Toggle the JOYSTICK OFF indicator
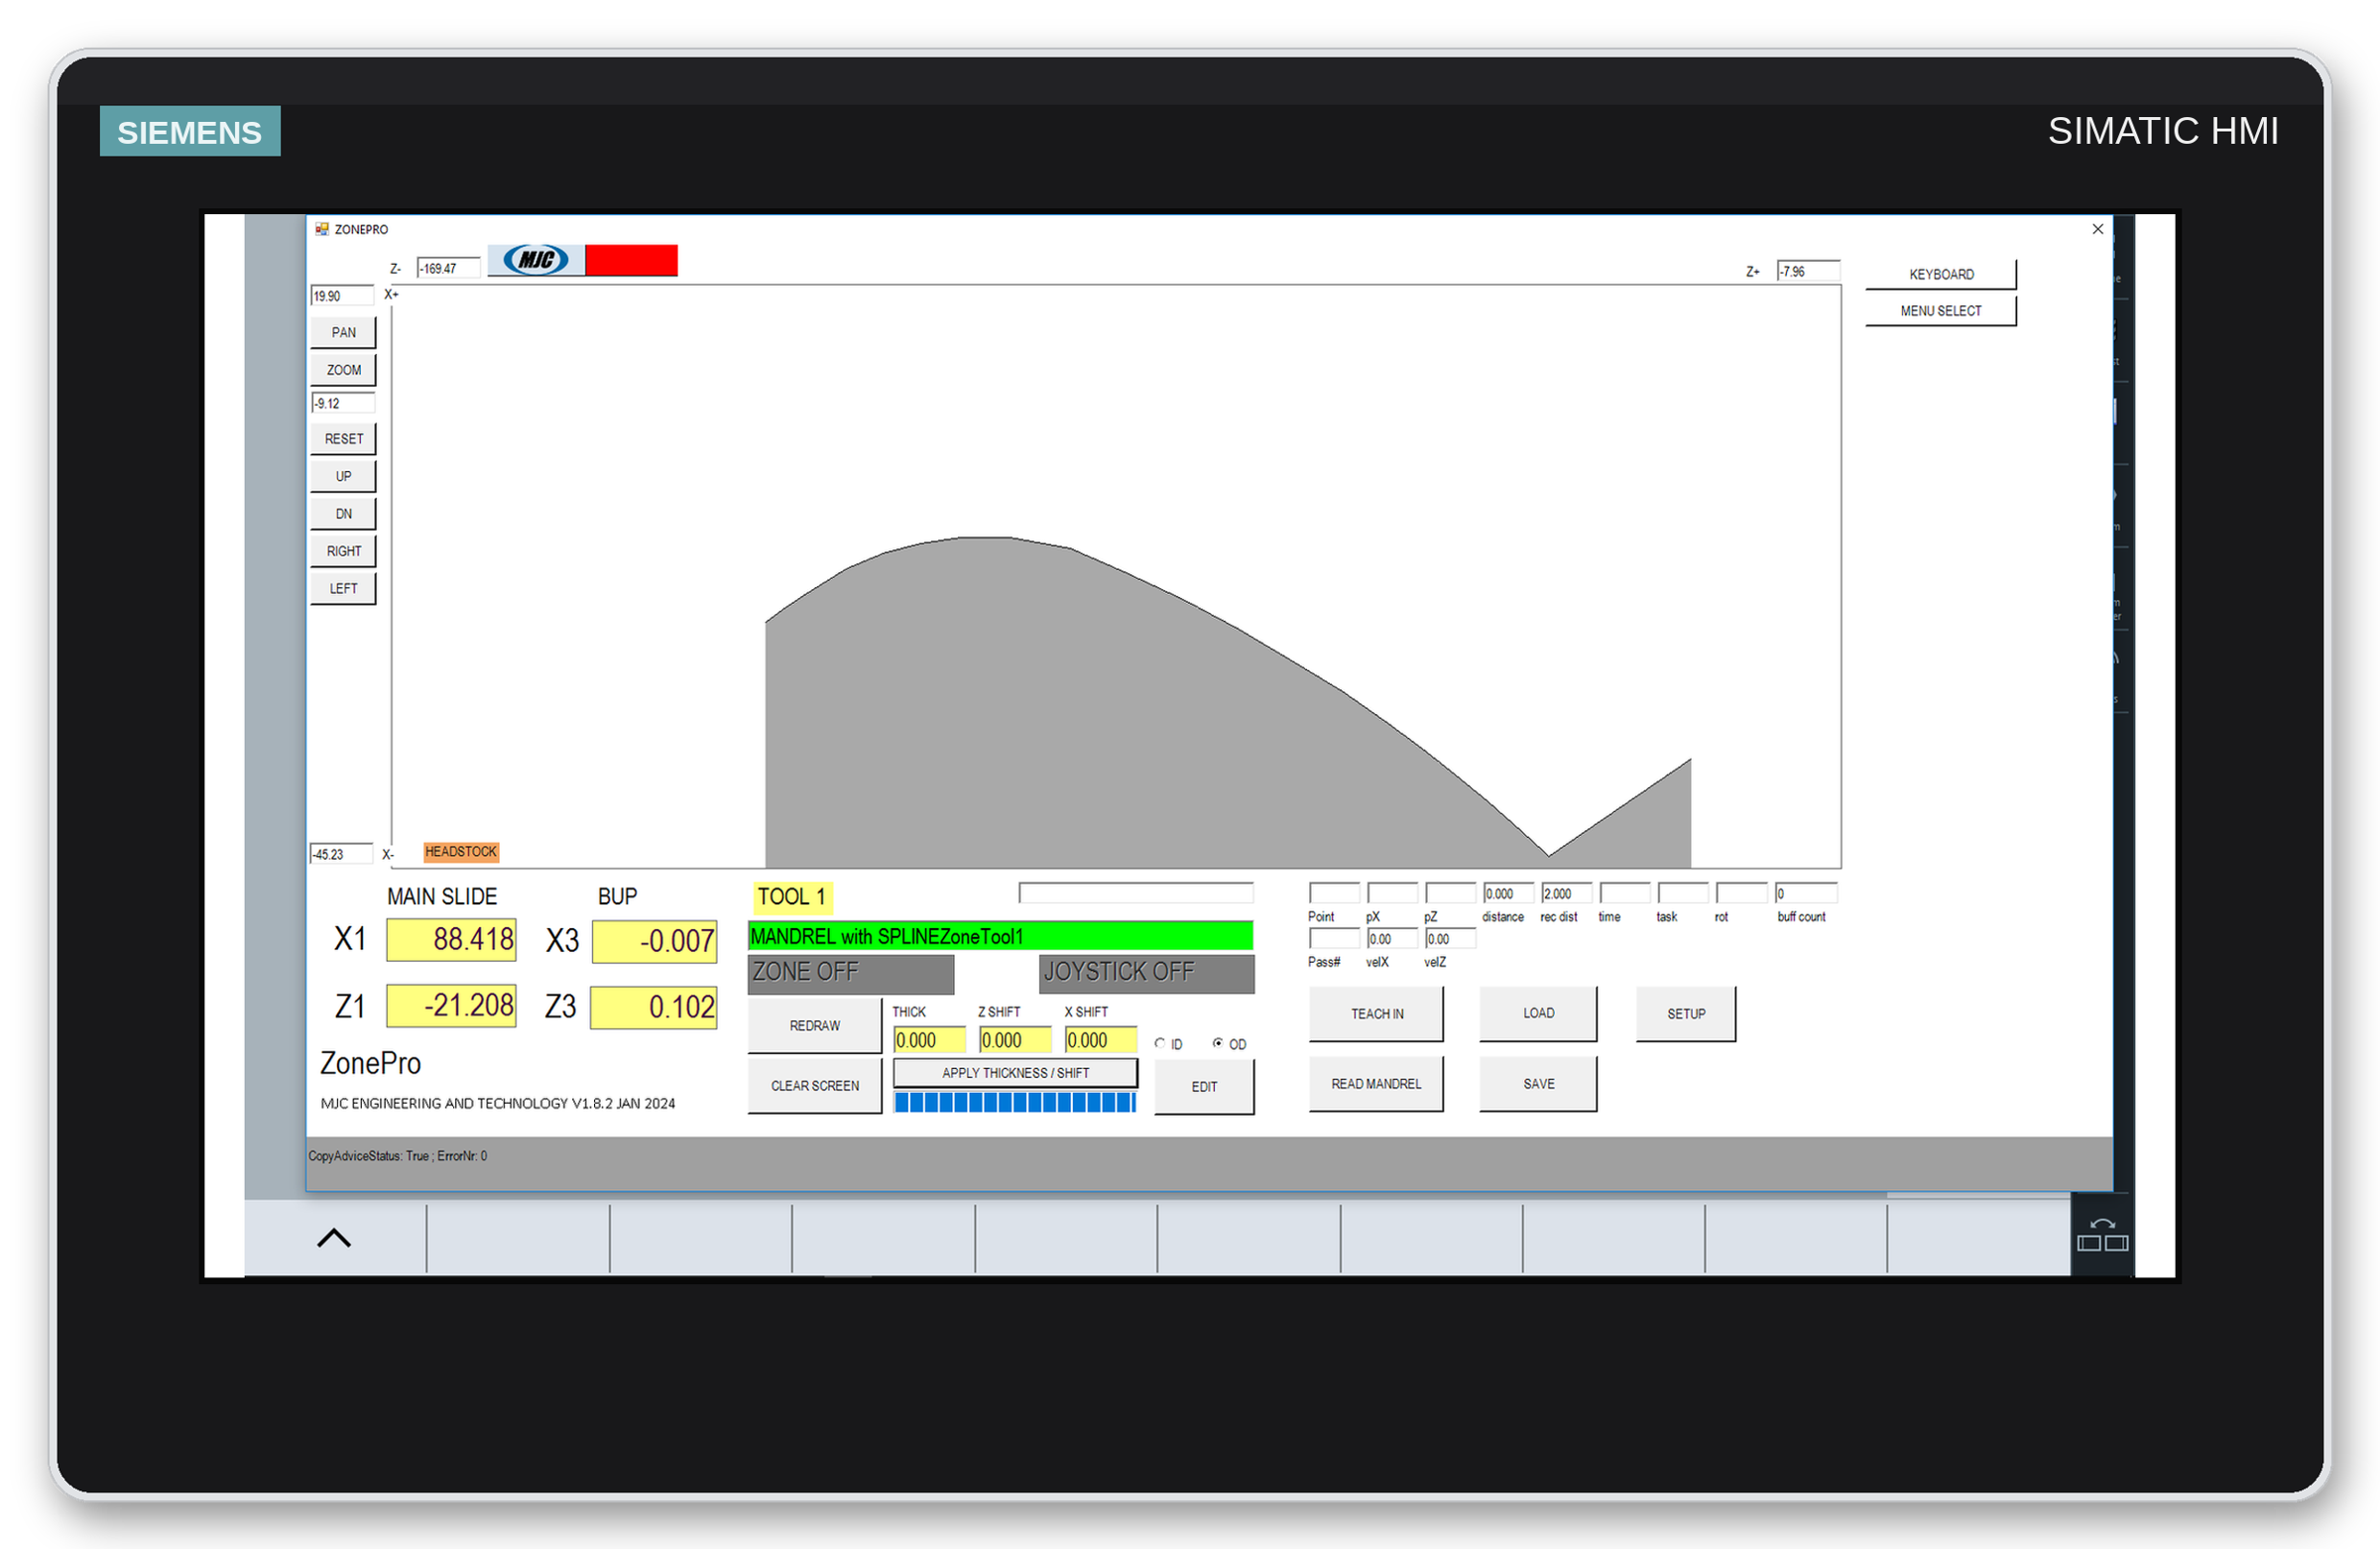 (1146, 973)
